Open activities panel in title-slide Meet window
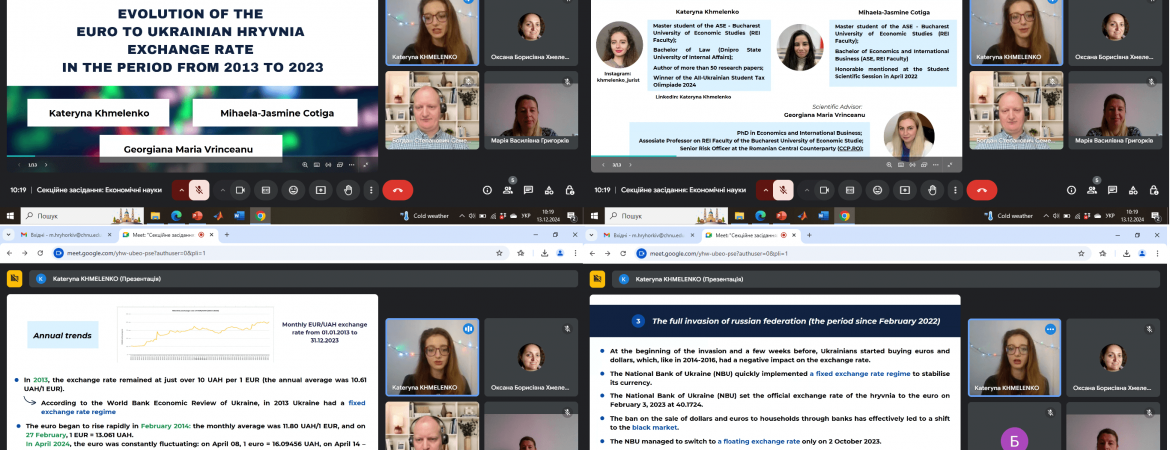1170x450 pixels. pos(548,190)
